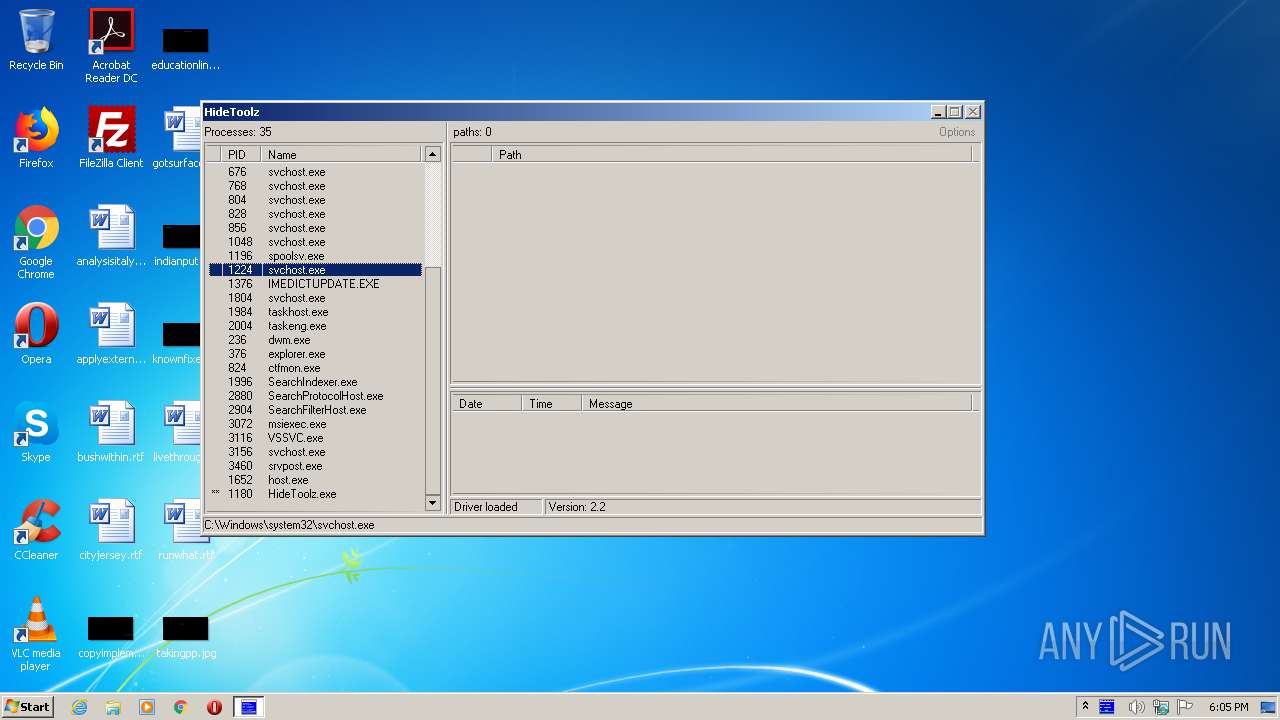Open Opera from the taskbar
This screenshot has height=720, width=1280.
pos(214,707)
